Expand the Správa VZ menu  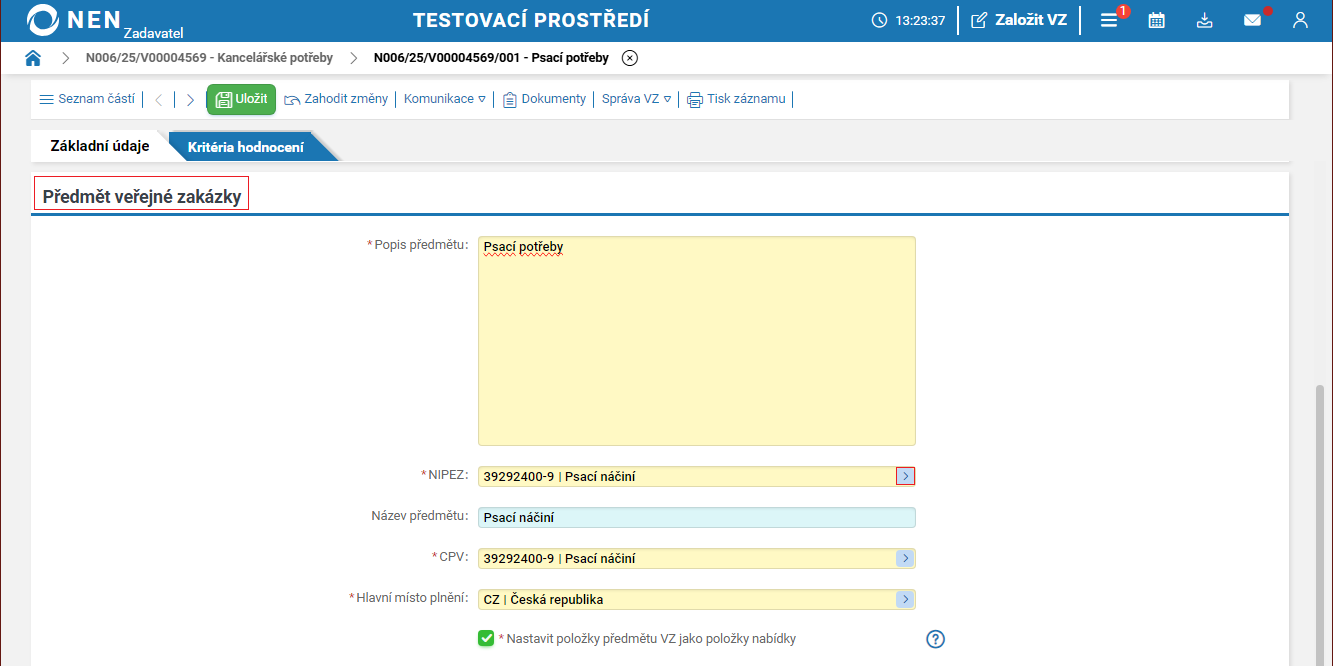636,99
